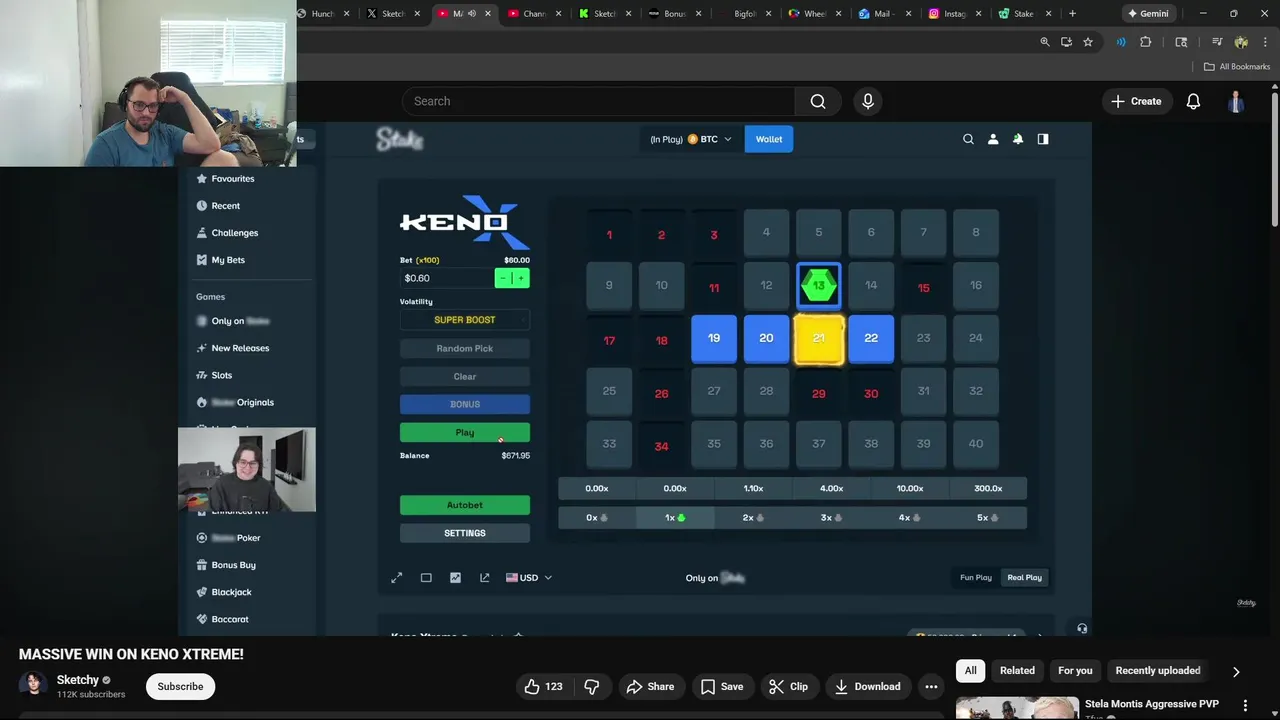Select Fun Play mode
Screen dimensions: 1280x720
(976, 577)
